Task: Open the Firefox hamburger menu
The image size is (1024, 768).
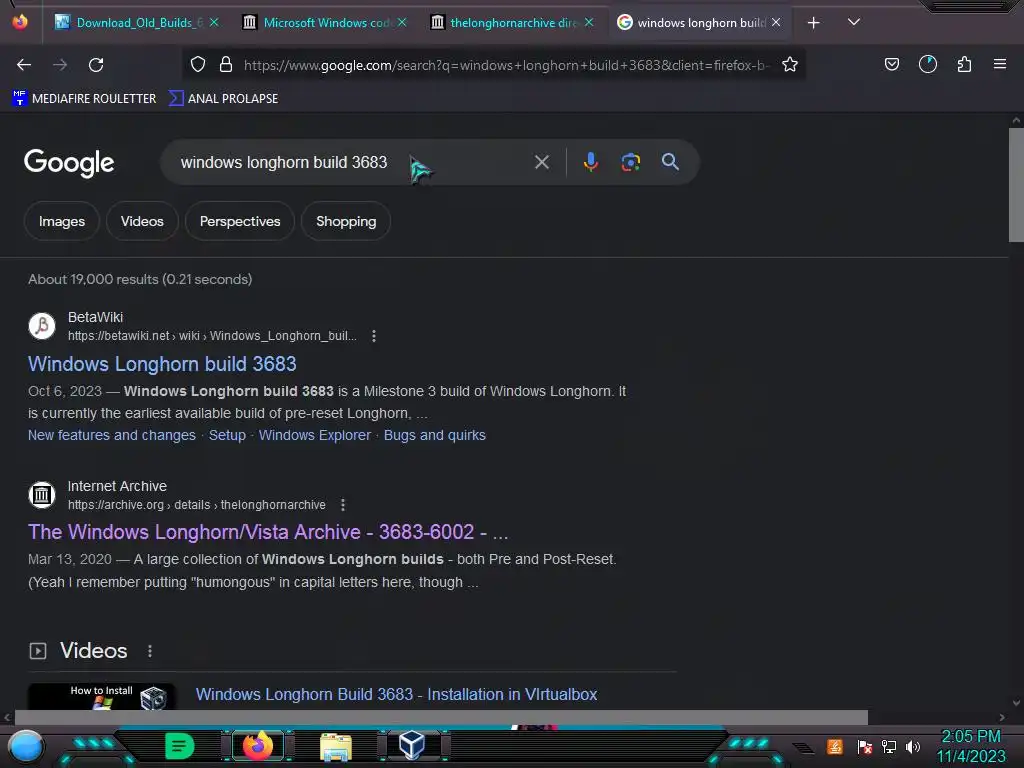Action: point(1000,65)
